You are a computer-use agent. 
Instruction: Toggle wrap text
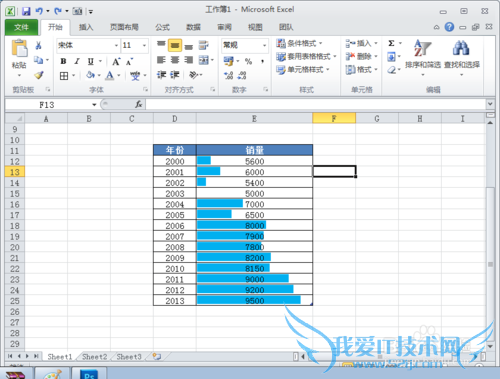[203, 45]
